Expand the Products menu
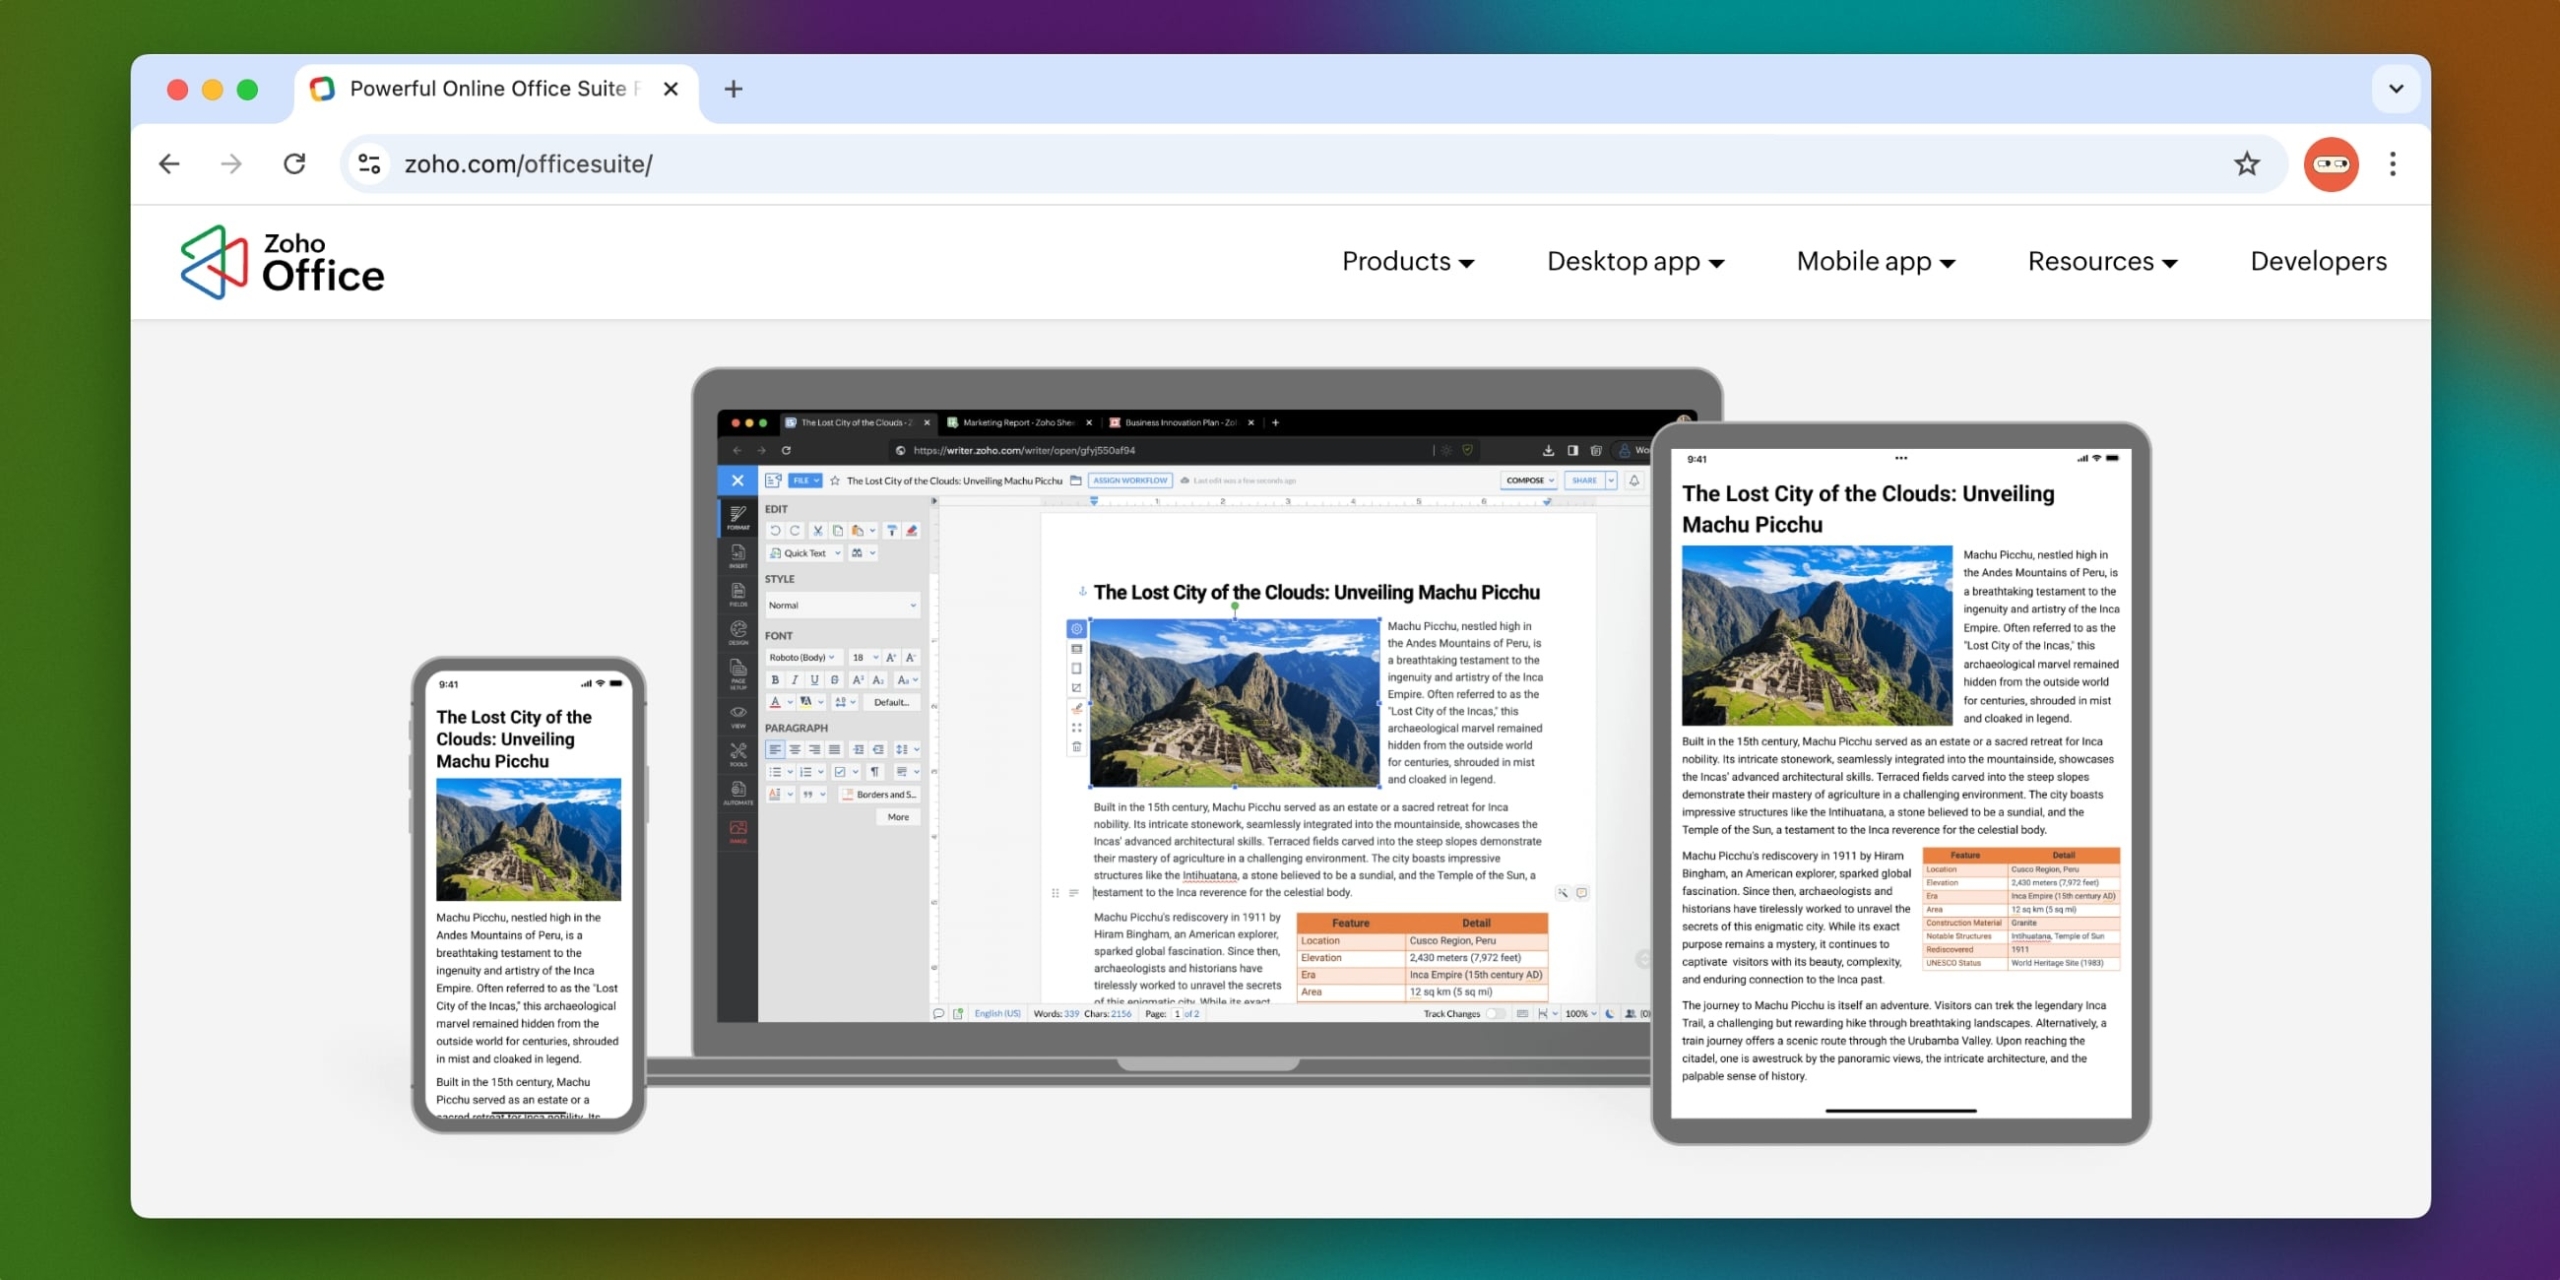Image resolution: width=2560 pixels, height=1280 pixels. pos(1408,262)
